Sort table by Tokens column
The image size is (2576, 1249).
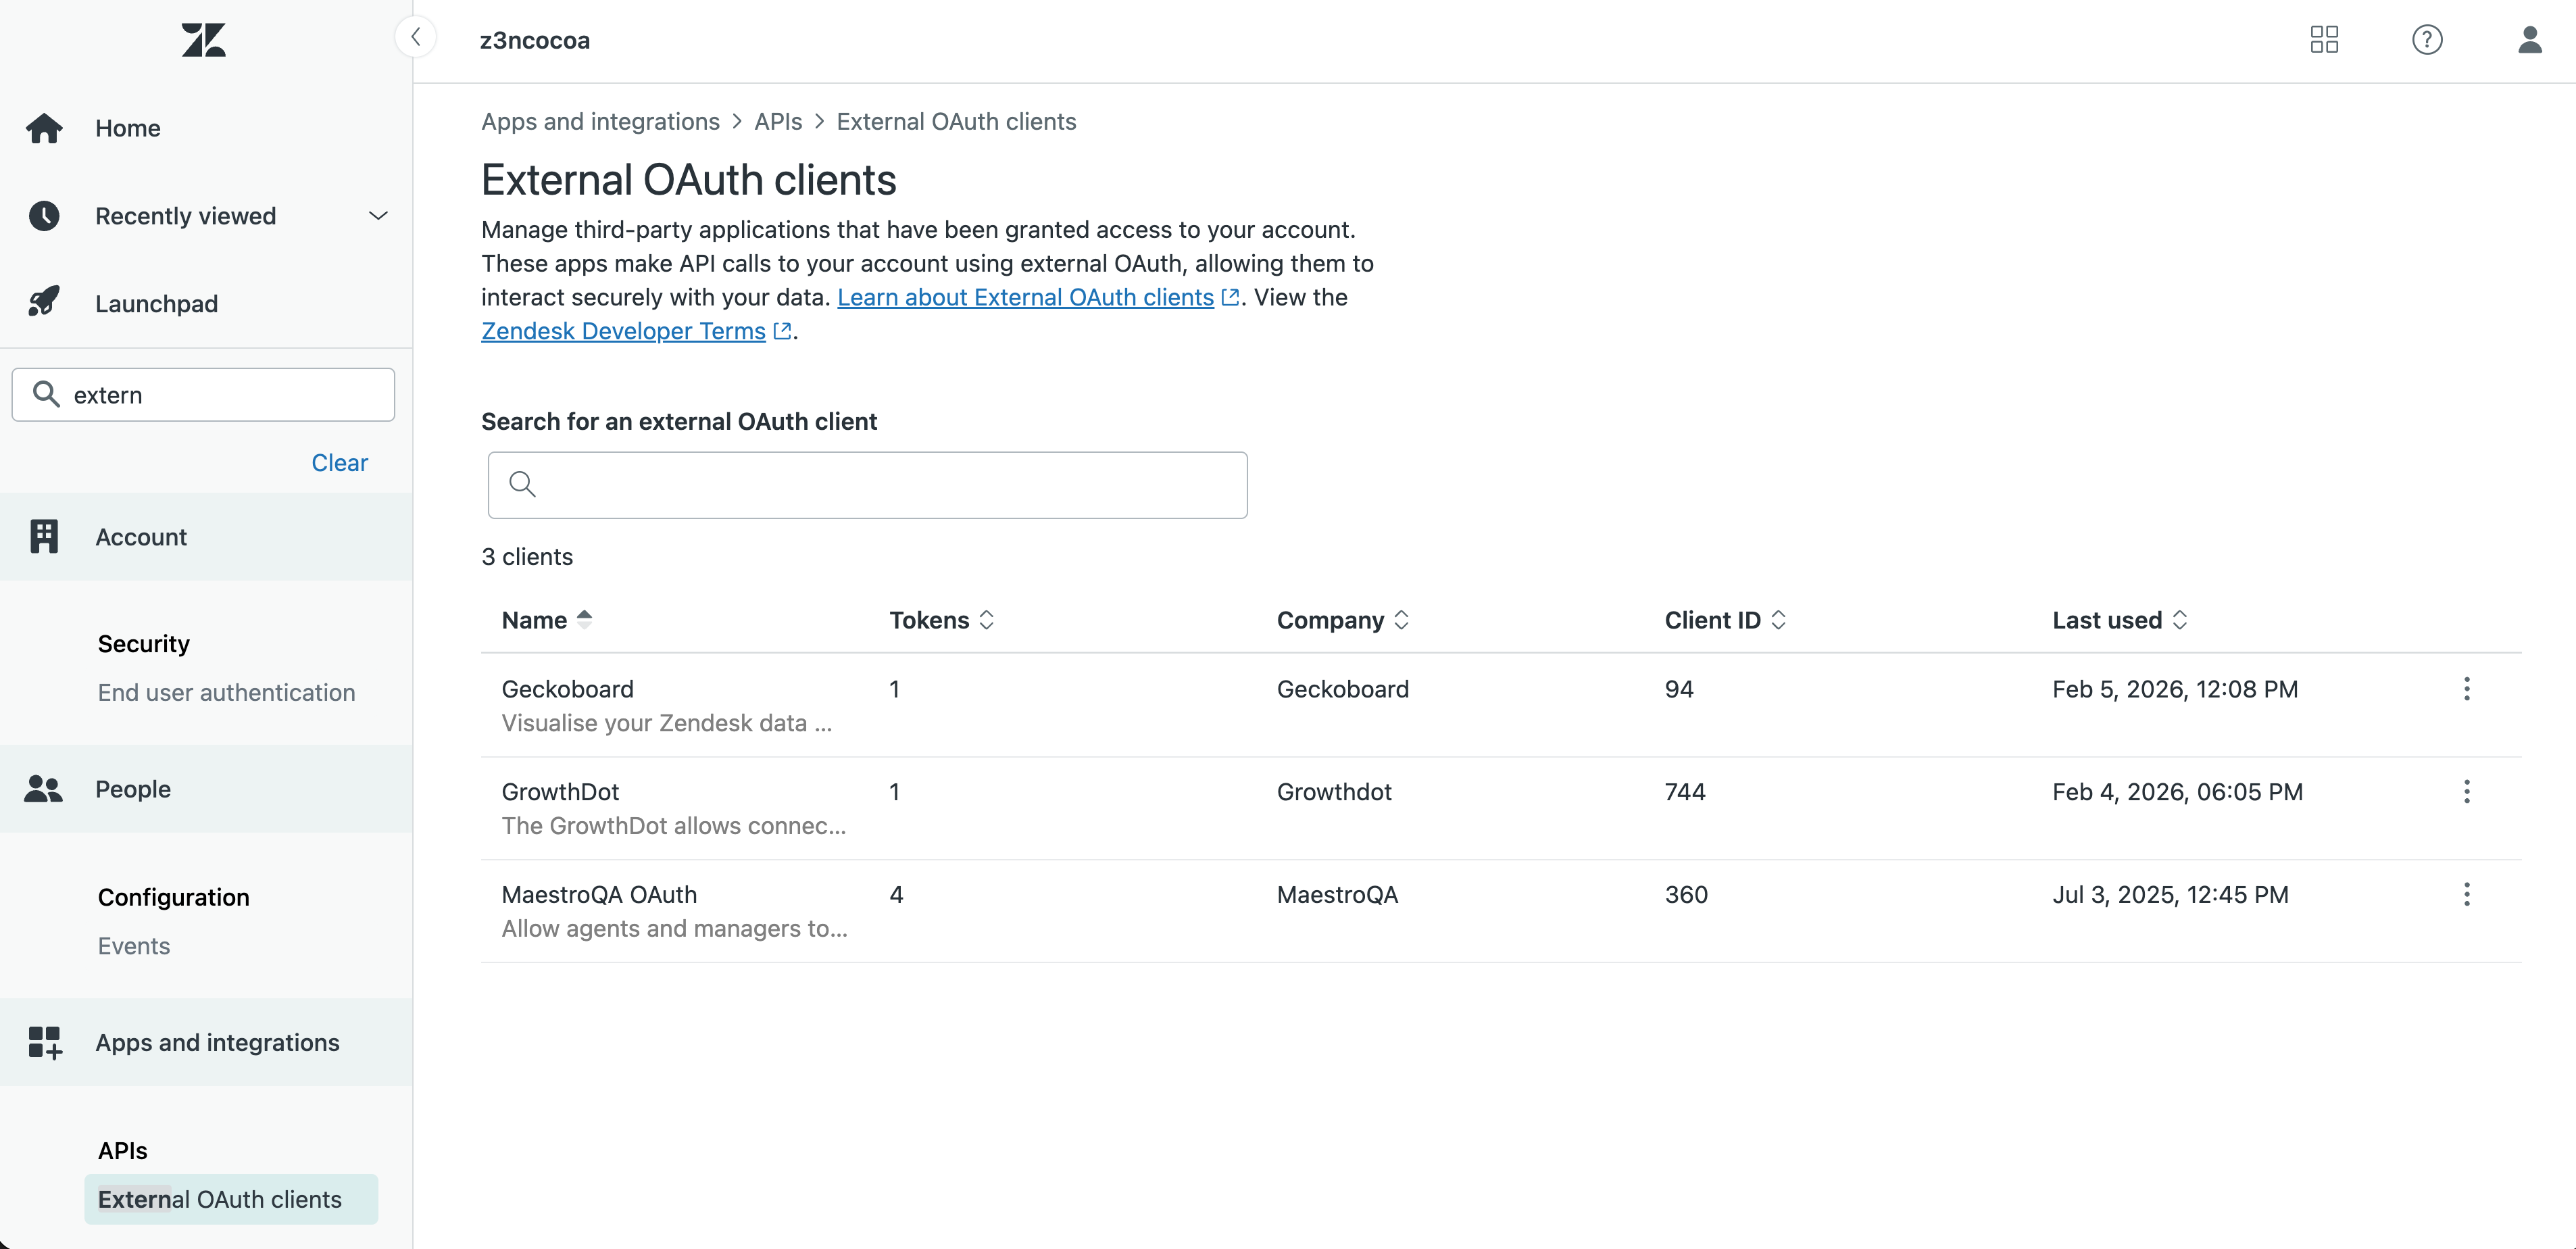(x=940, y=620)
